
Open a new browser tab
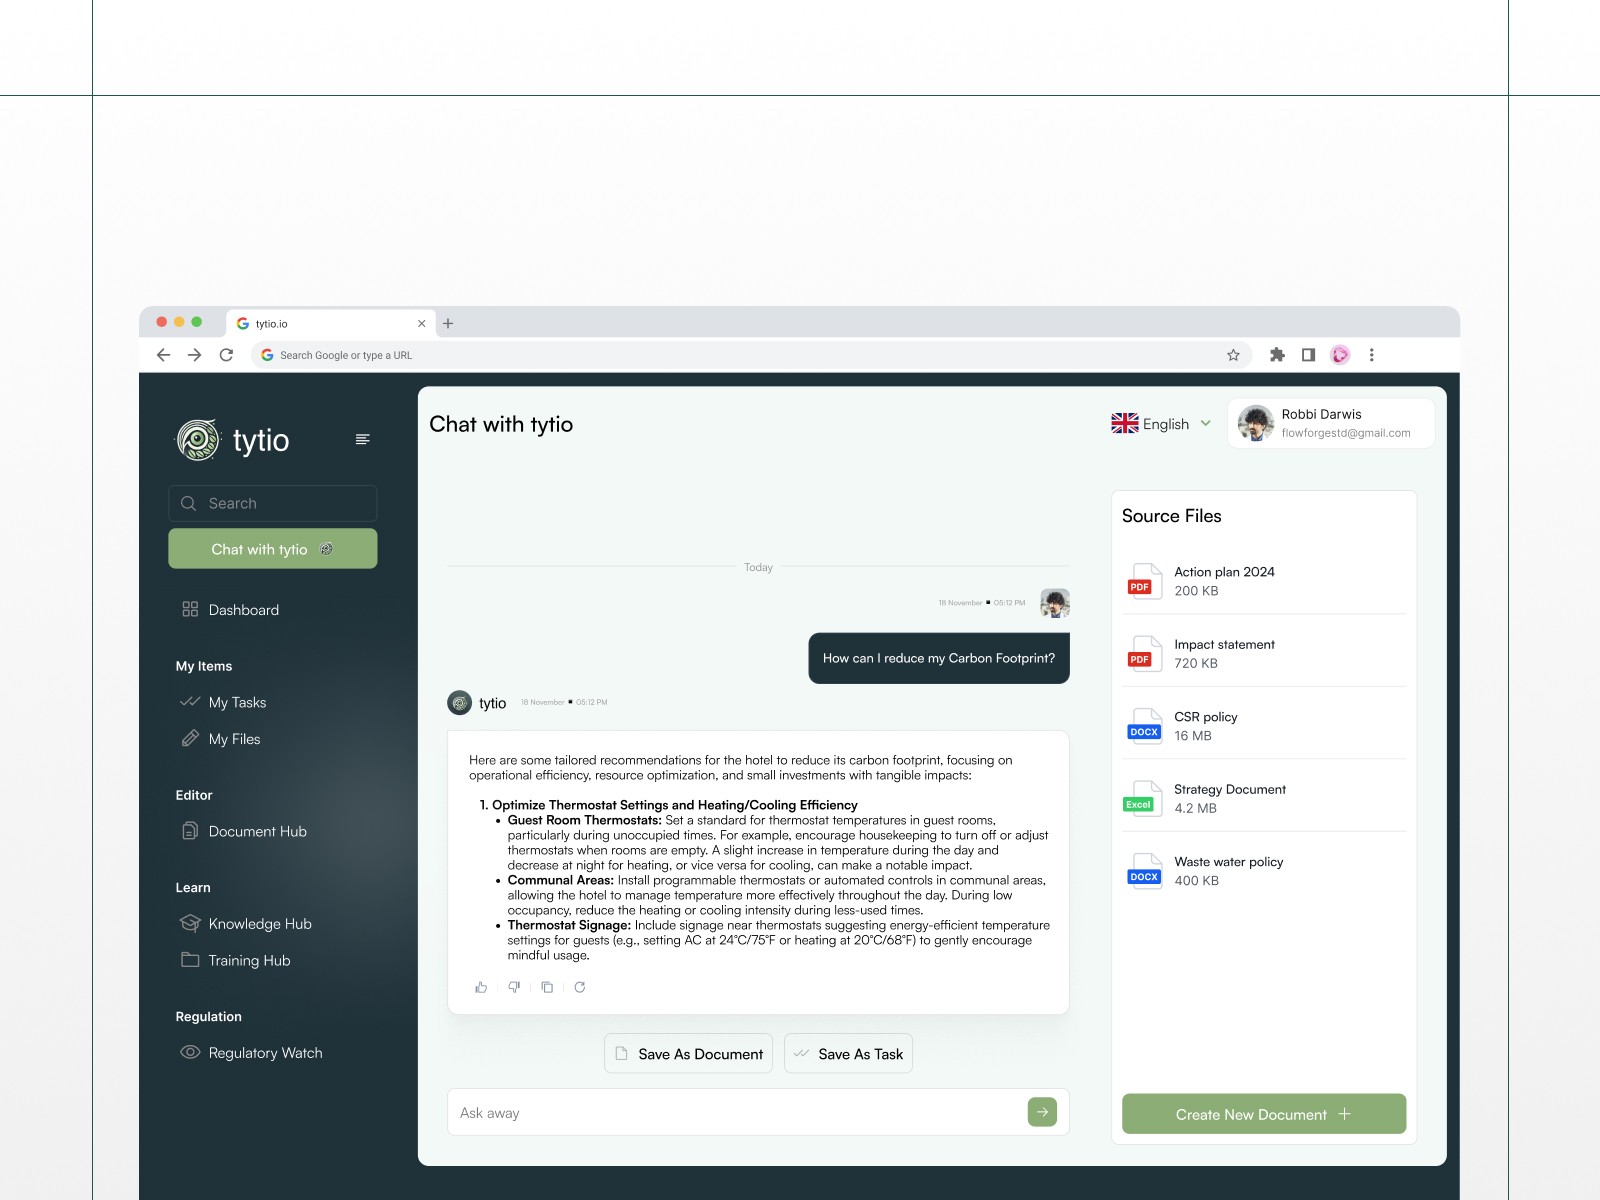pyautogui.click(x=448, y=323)
